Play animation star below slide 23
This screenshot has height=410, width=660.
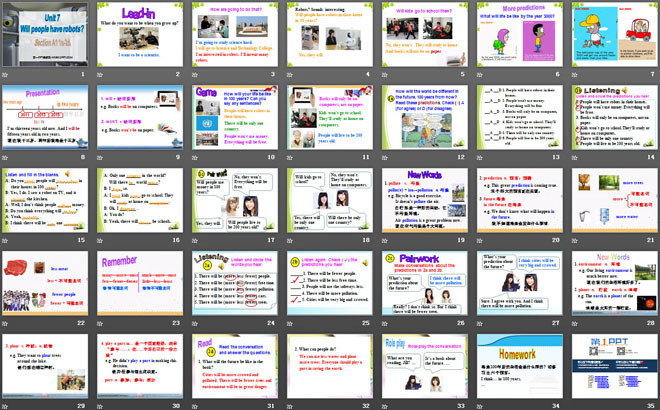pyautogui.click(x=100, y=324)
